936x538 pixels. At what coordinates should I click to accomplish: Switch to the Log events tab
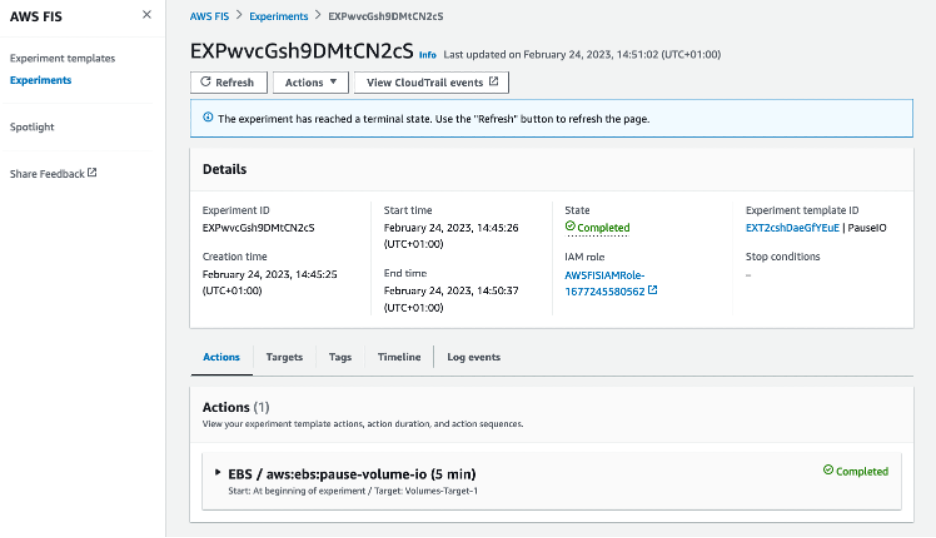[474, 357]
